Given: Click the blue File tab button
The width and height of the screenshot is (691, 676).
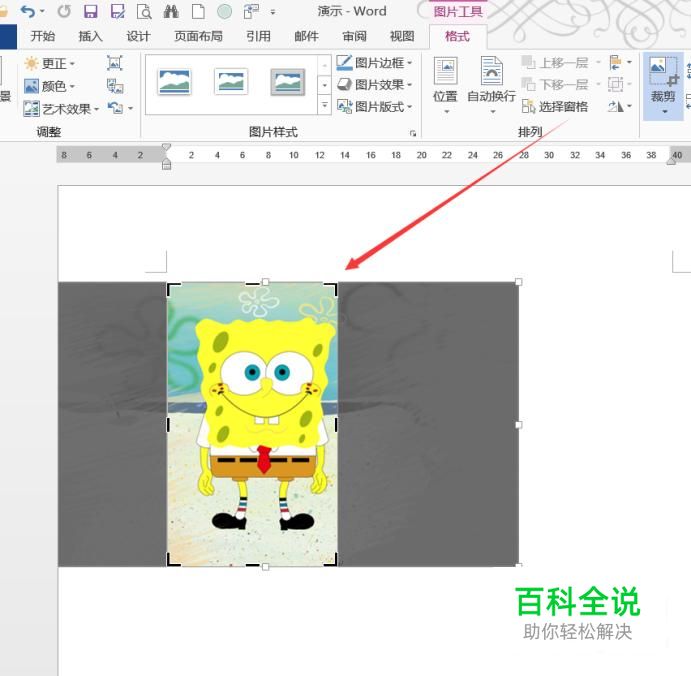Looking at the screenshot, I should coord(8,37).
